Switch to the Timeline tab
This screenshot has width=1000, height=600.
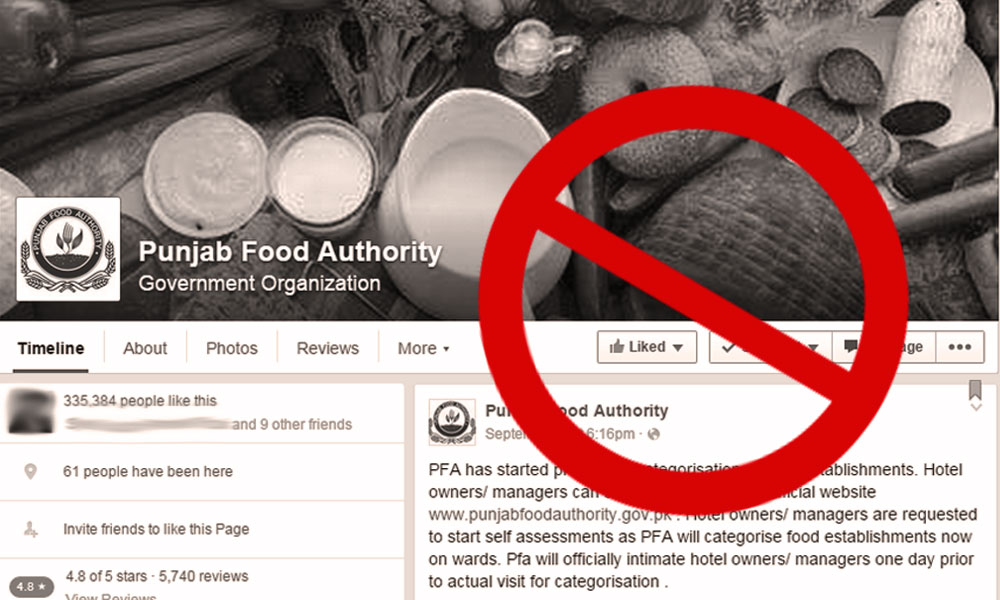pyautogui.click(x=51, y=348)
